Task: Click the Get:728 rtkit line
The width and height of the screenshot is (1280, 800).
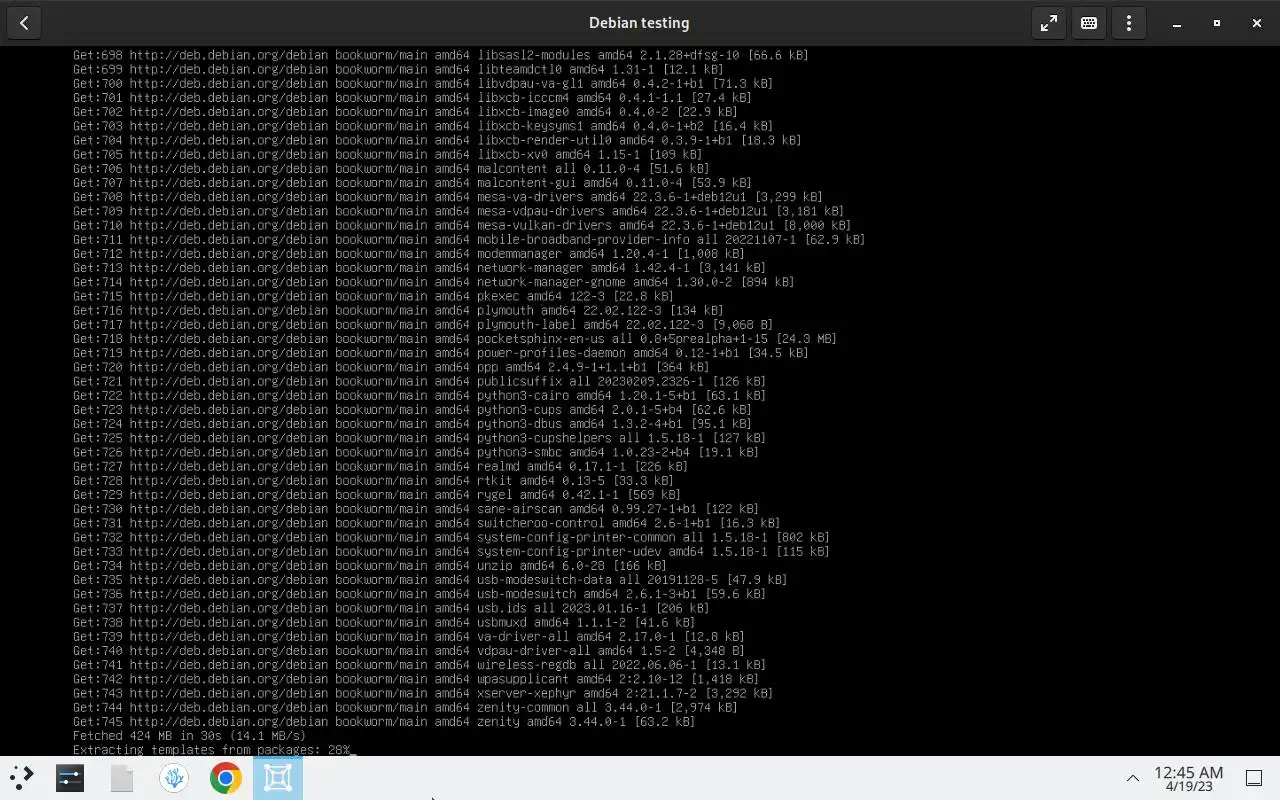Action: click(373, 481)
